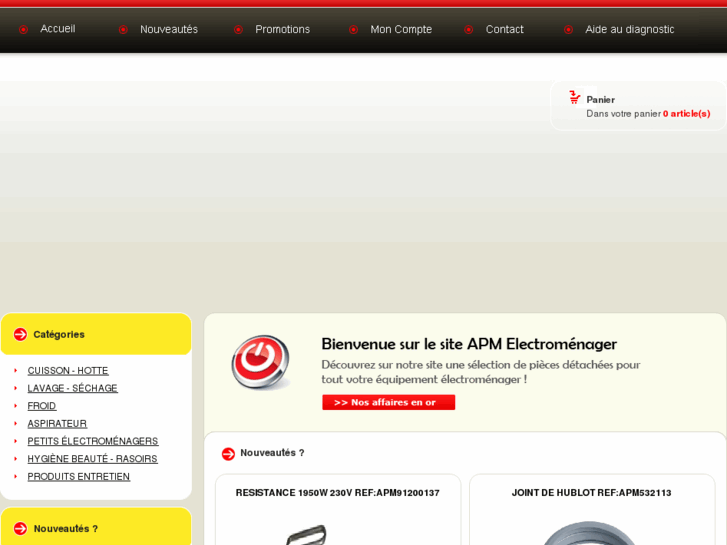Go to the Promotions page
The height and width of the screenshot is (545, 727).
[282, 29]
